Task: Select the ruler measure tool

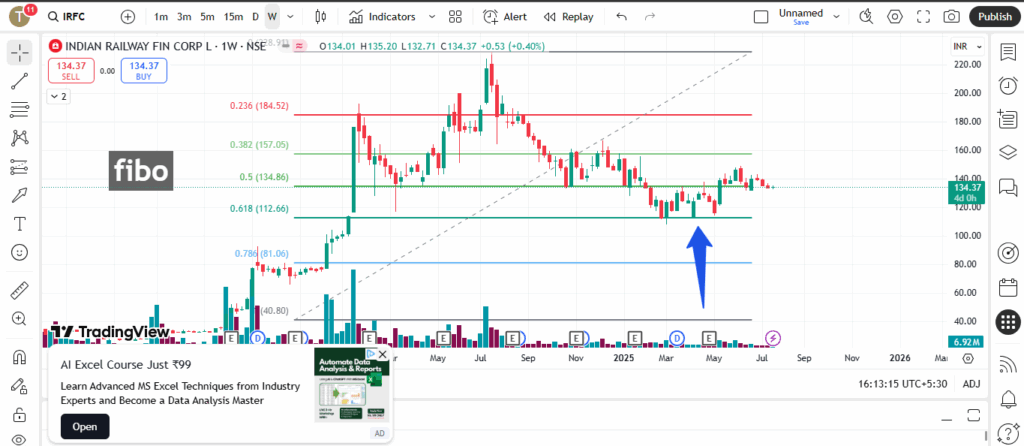Action: tap(20, 290)
